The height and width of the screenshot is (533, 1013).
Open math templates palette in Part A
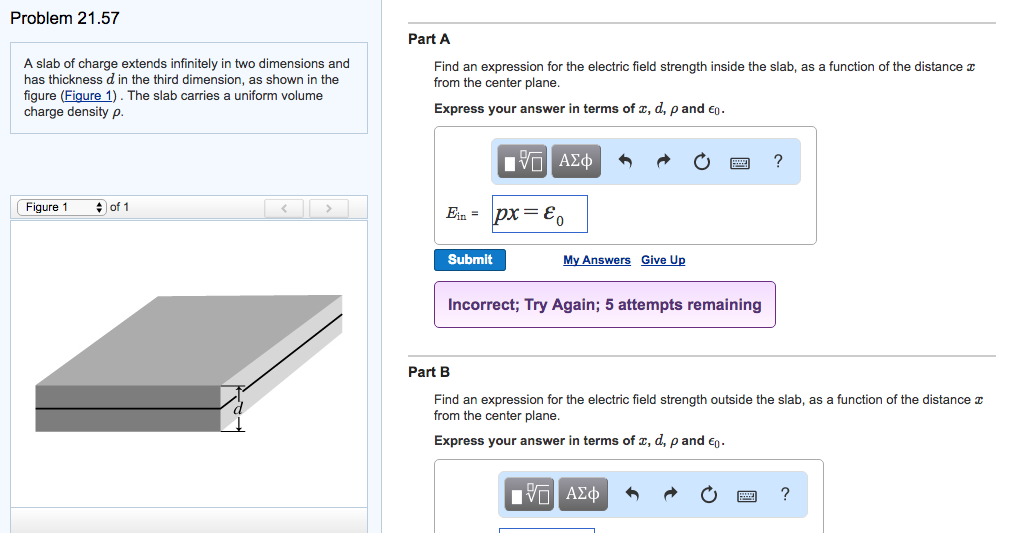[525, 161]
